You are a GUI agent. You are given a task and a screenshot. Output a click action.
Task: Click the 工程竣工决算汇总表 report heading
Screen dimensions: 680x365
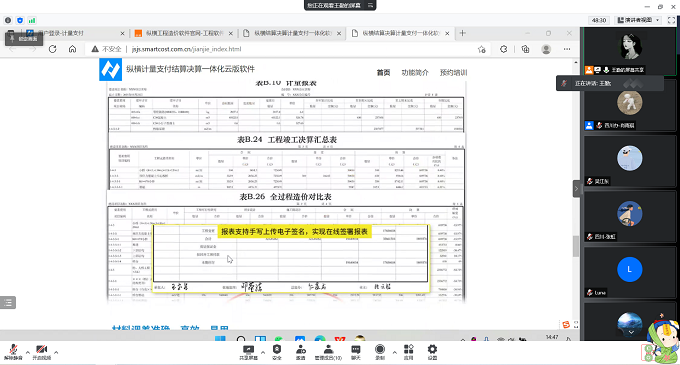[x=287, y=140]
